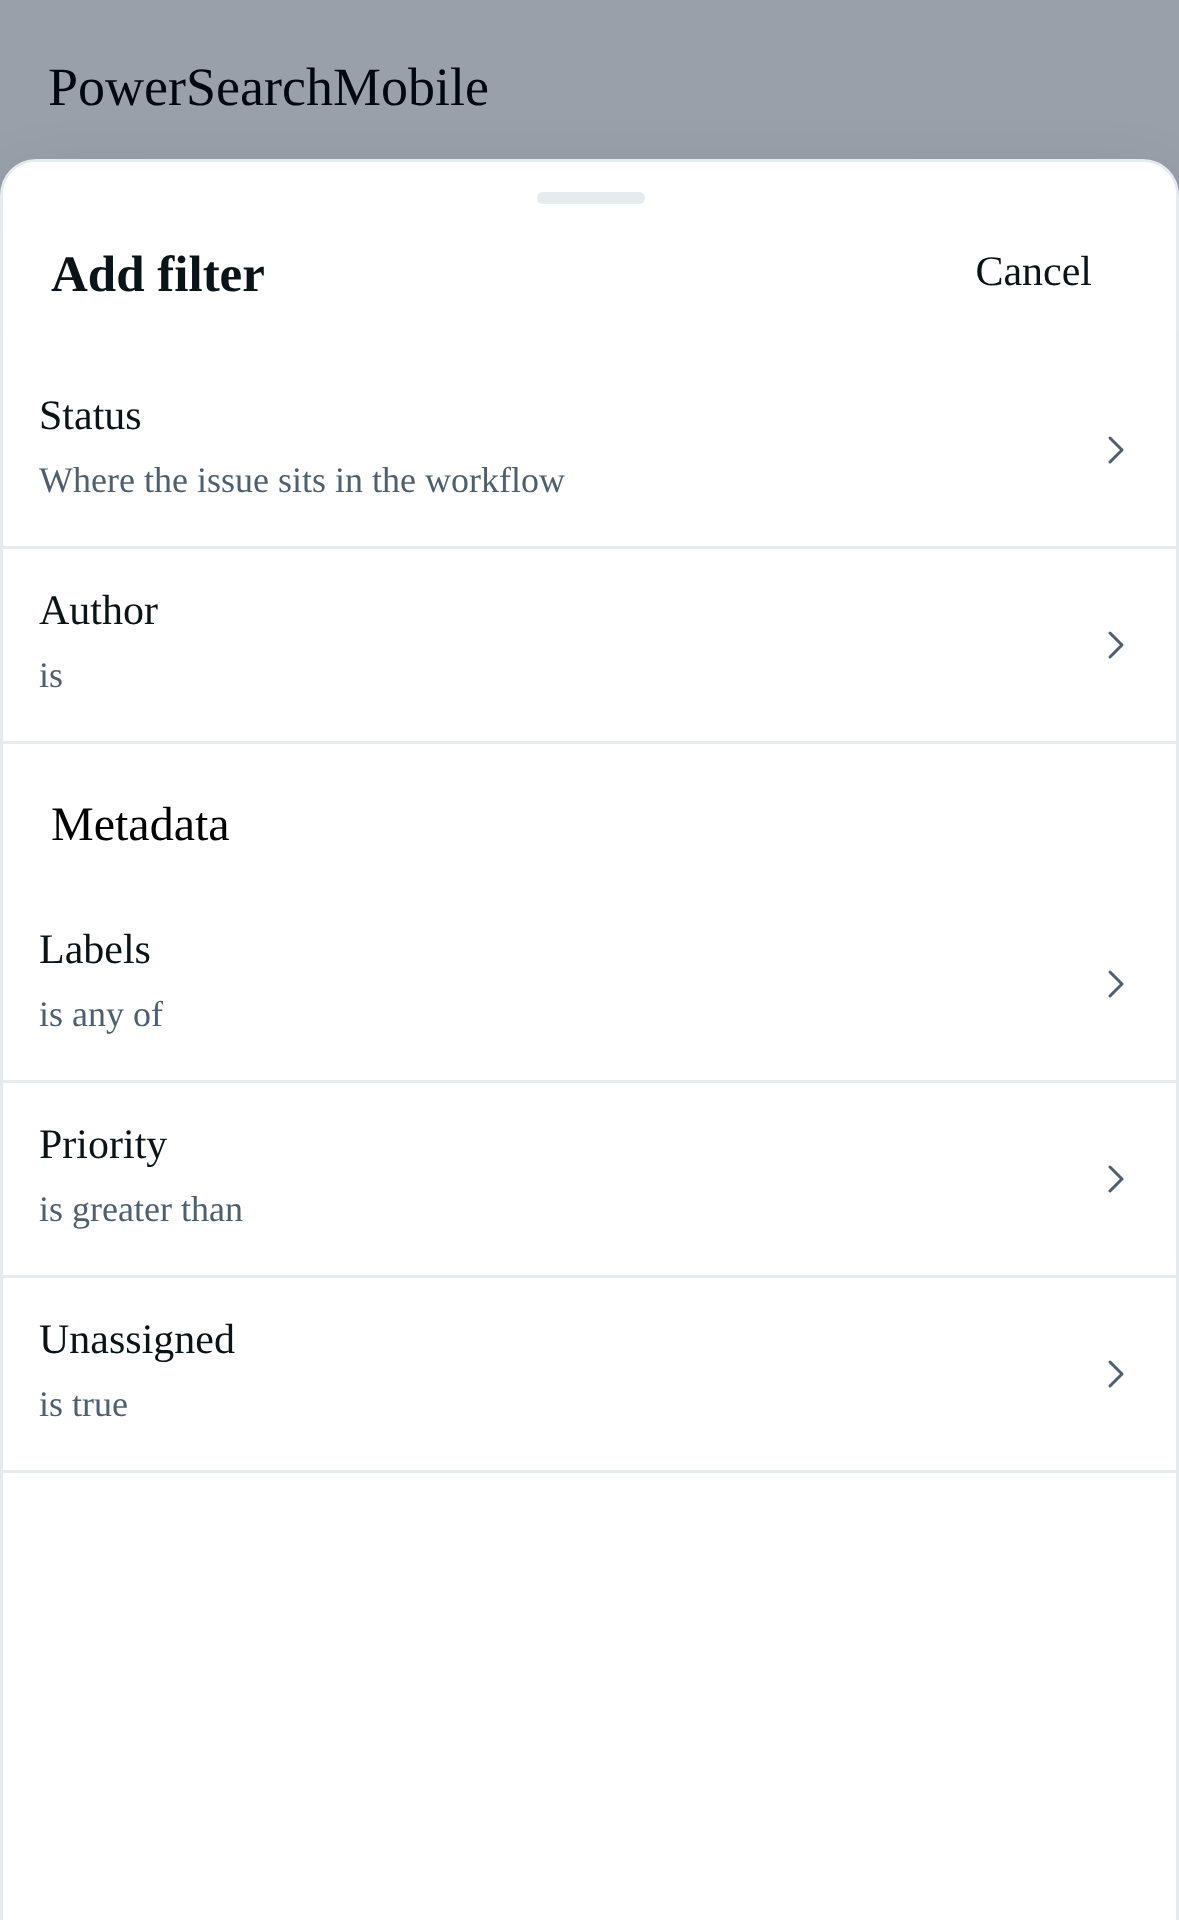Tap the chevron arrow on Labels row
Screen dimensions: 1179x1920
point(1116,984)
